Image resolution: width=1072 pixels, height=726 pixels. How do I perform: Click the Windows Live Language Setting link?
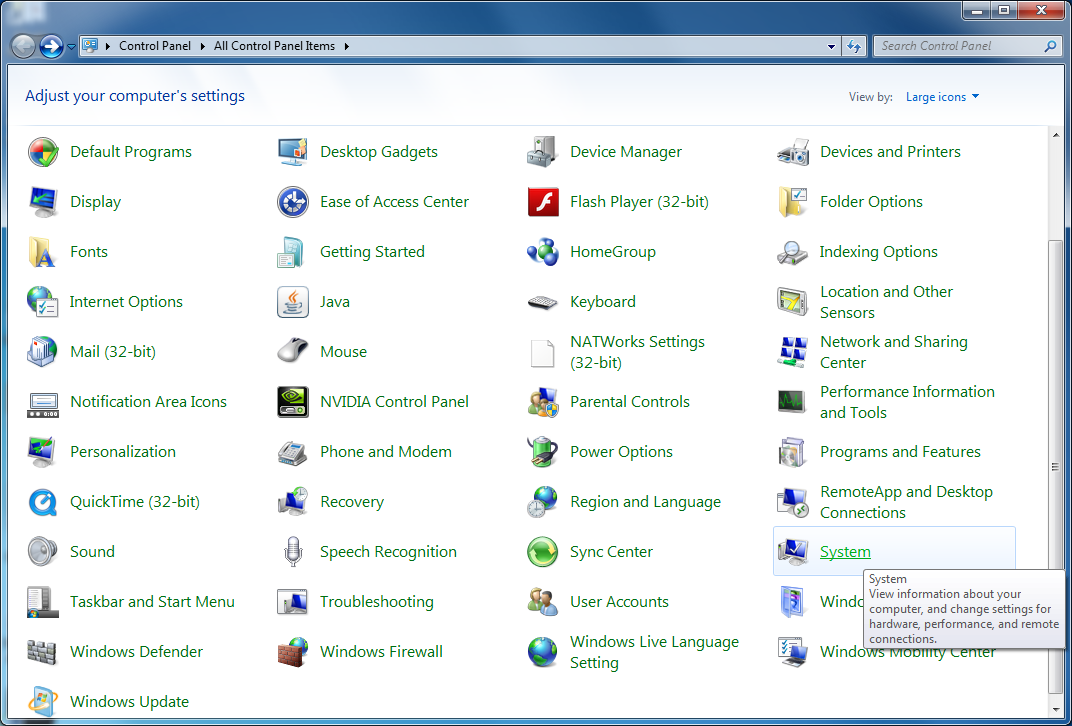point(654,652)
